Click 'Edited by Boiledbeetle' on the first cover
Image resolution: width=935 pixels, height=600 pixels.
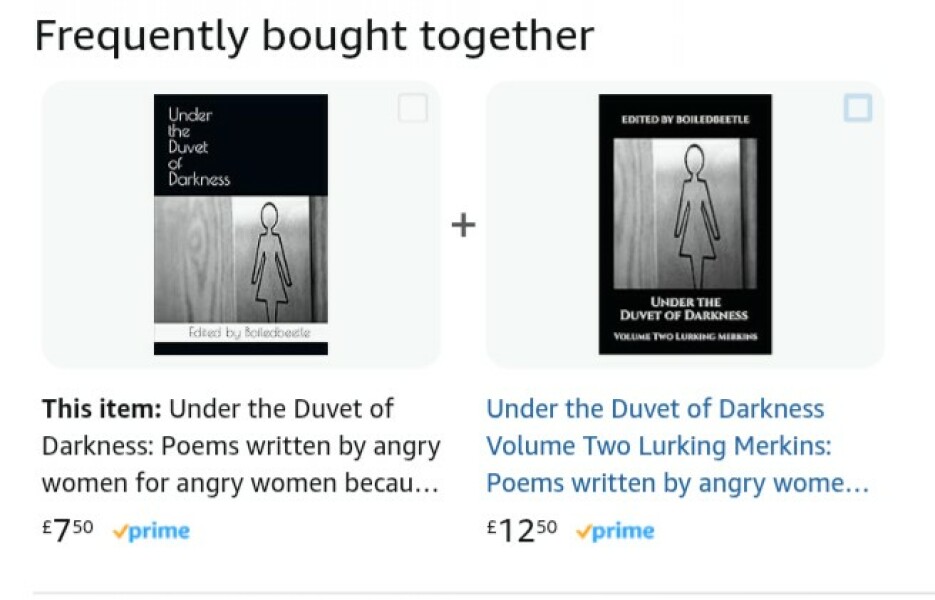250,332
